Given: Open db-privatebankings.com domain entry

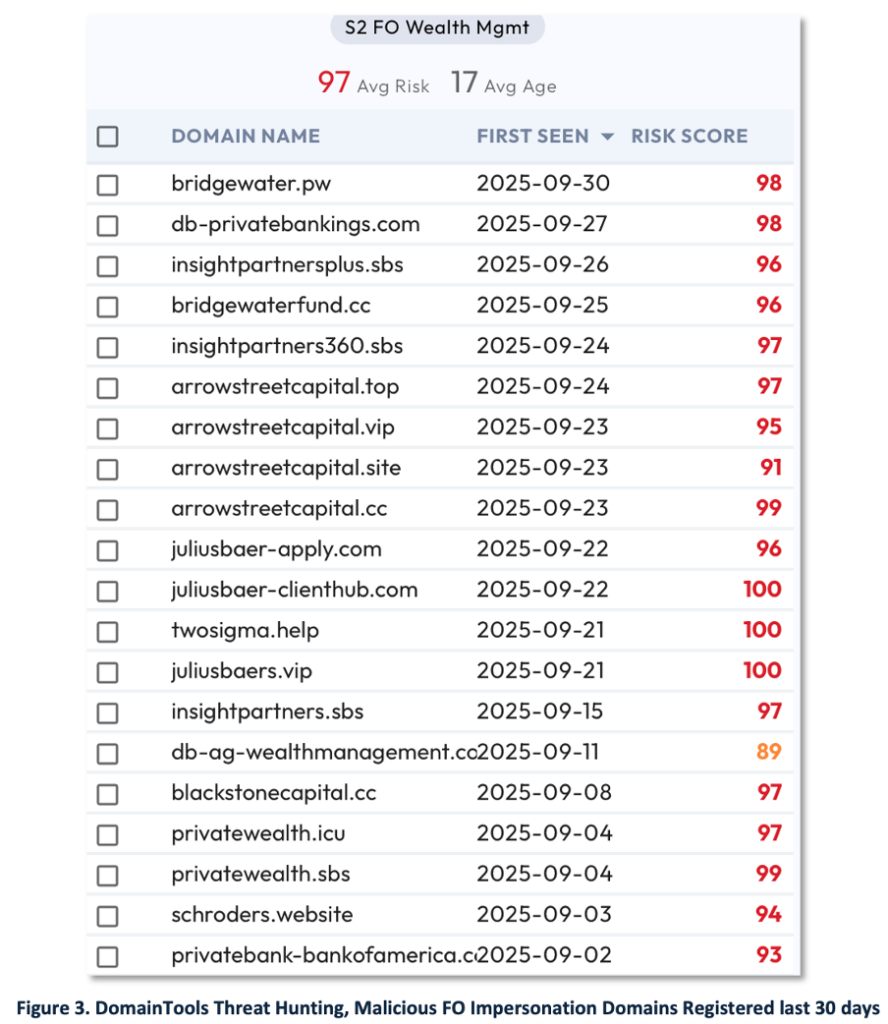Looking at the screenshot, I should pyautogui.click(x=295, y=224).
